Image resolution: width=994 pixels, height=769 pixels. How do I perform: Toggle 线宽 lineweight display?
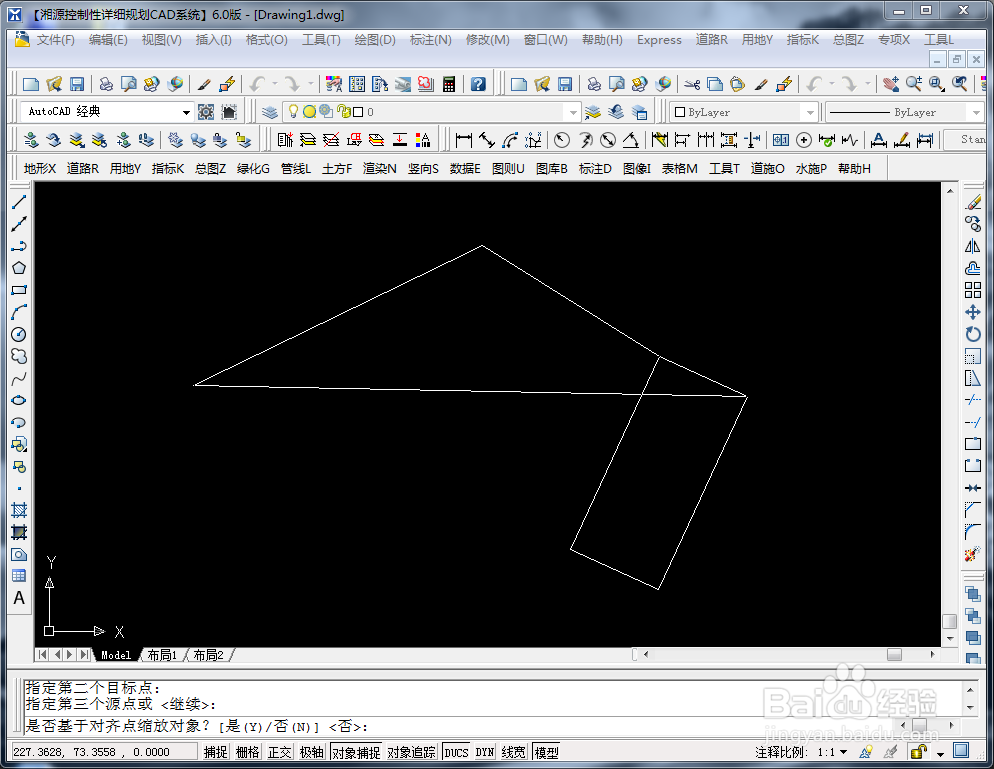513,752
